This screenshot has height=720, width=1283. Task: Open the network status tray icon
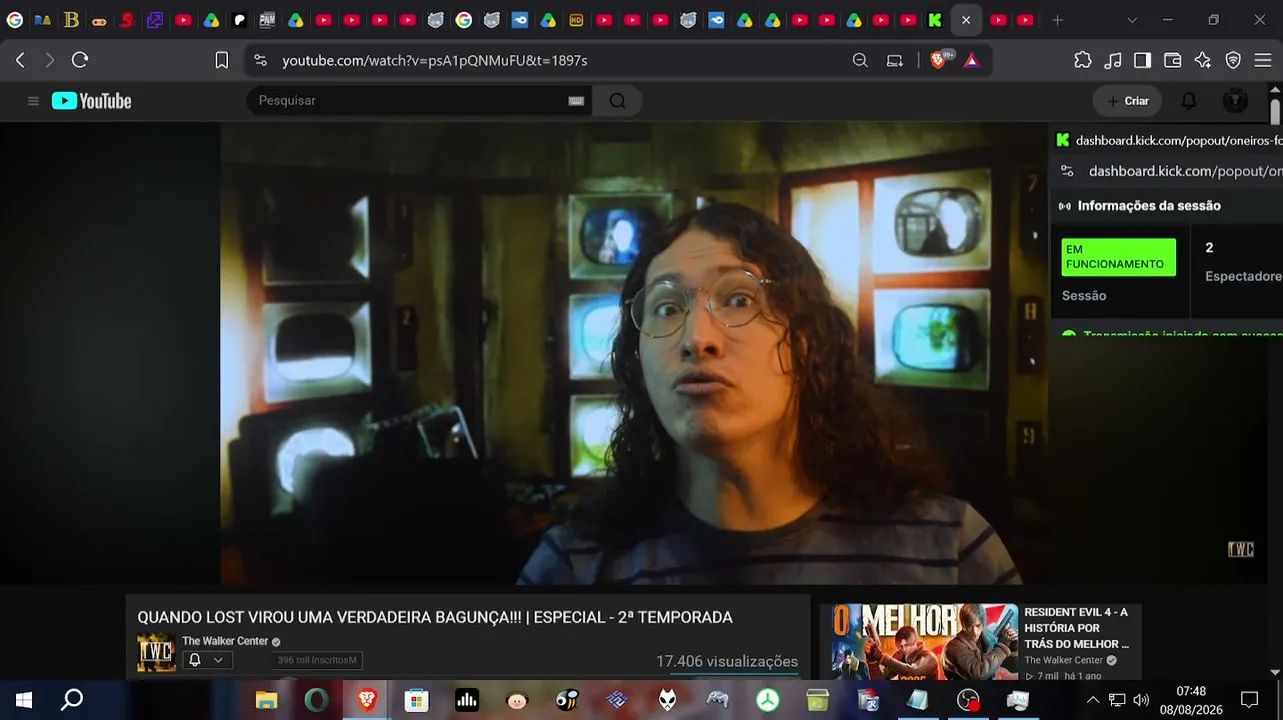[1117, 700]
